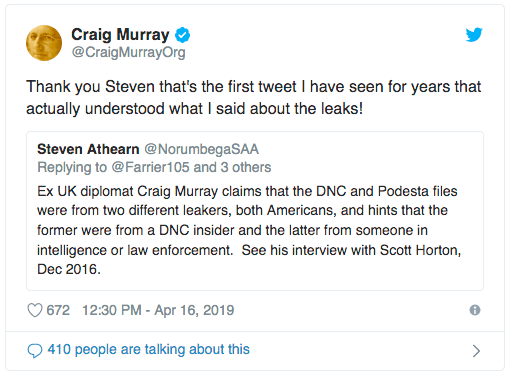Open the quoted tweet body text

click(x=249, y=230)
